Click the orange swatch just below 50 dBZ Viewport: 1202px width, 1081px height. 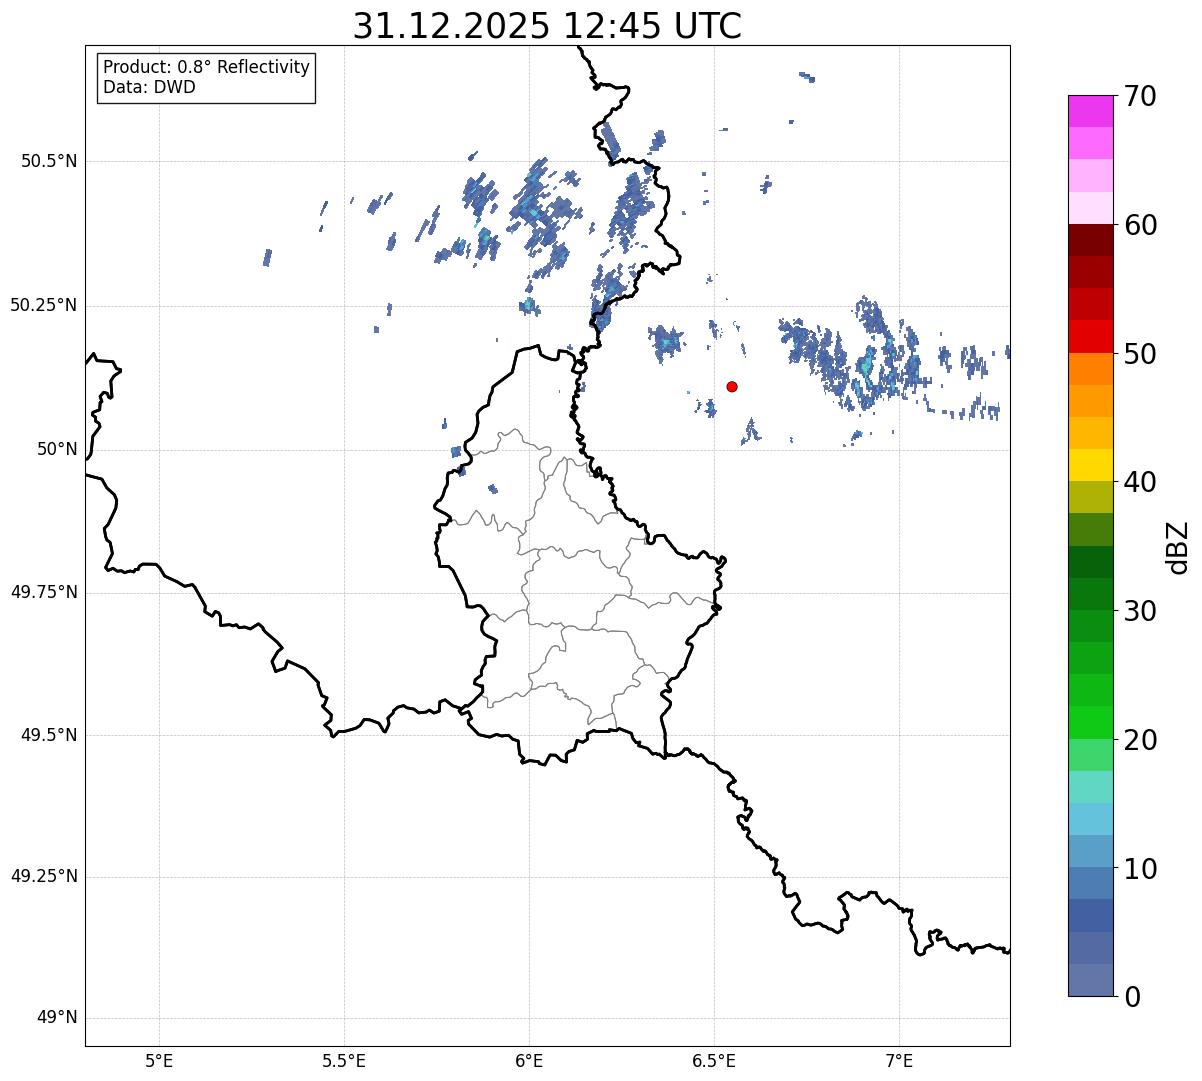pos(1090,369)
